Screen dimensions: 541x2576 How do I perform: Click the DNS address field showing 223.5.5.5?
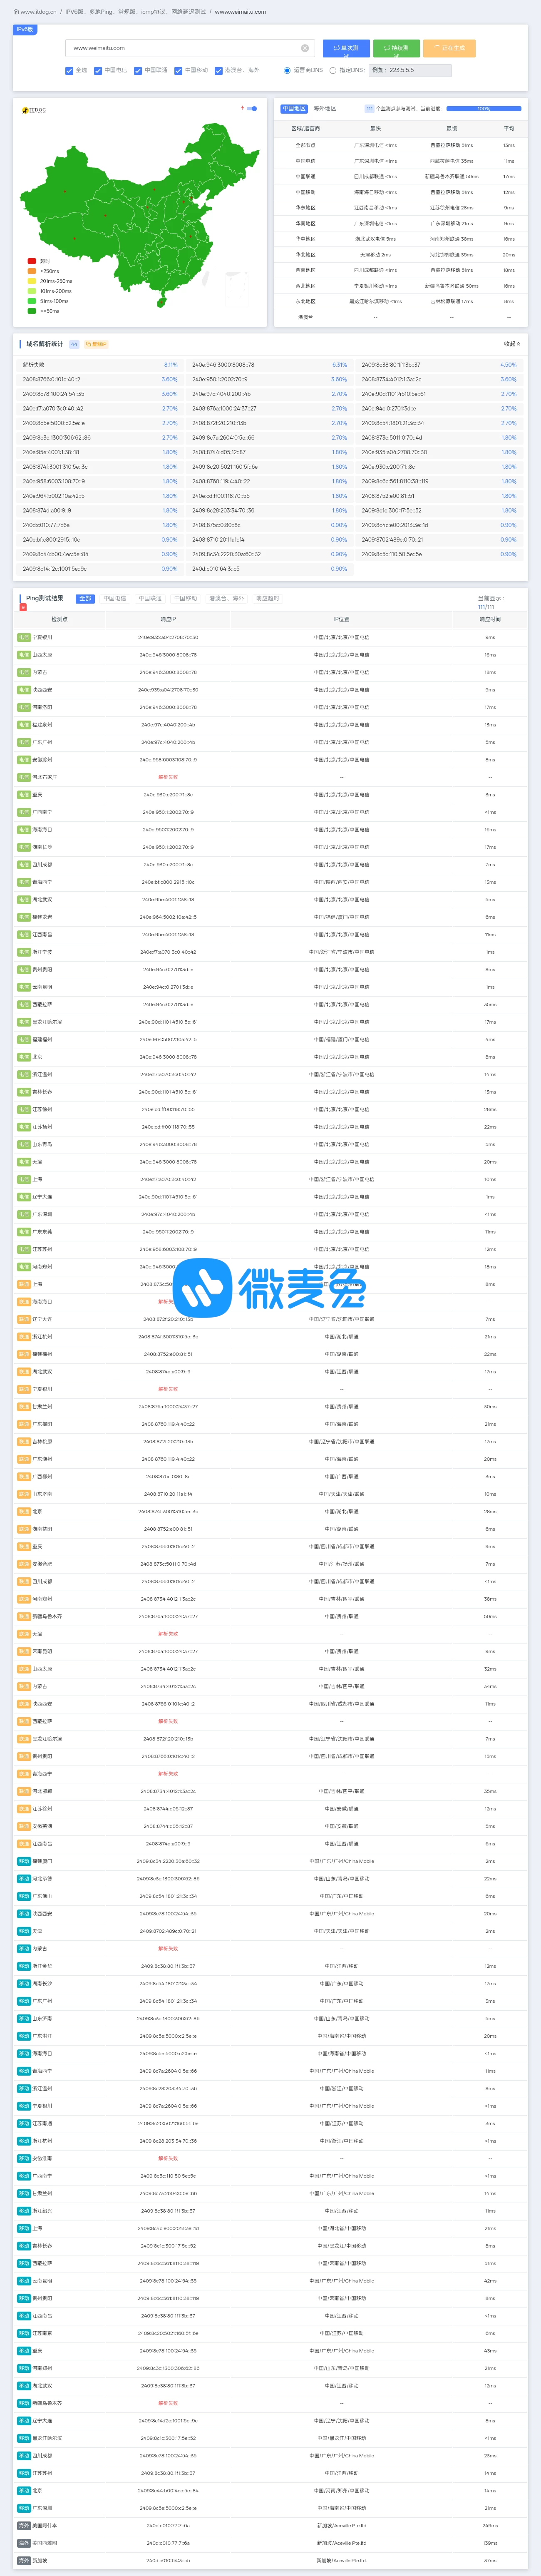click(x=410, y=71)
